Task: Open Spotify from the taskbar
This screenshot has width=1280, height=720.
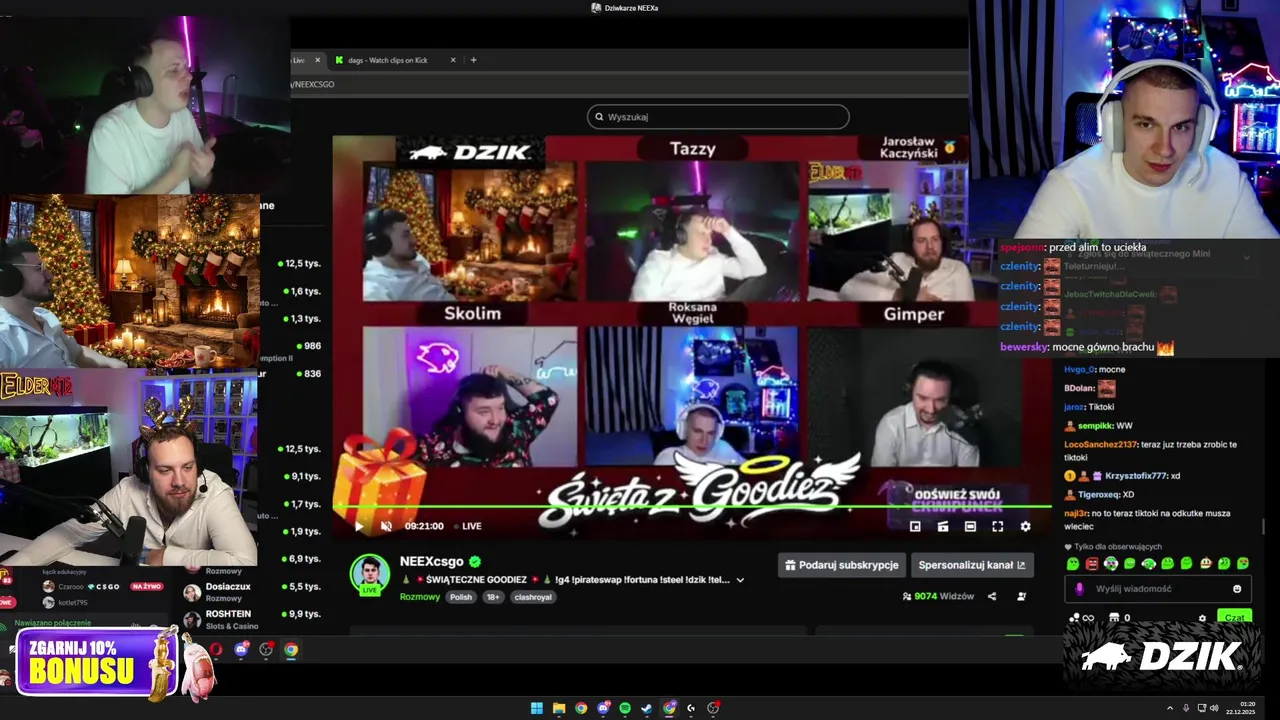Action: point(625,708)
